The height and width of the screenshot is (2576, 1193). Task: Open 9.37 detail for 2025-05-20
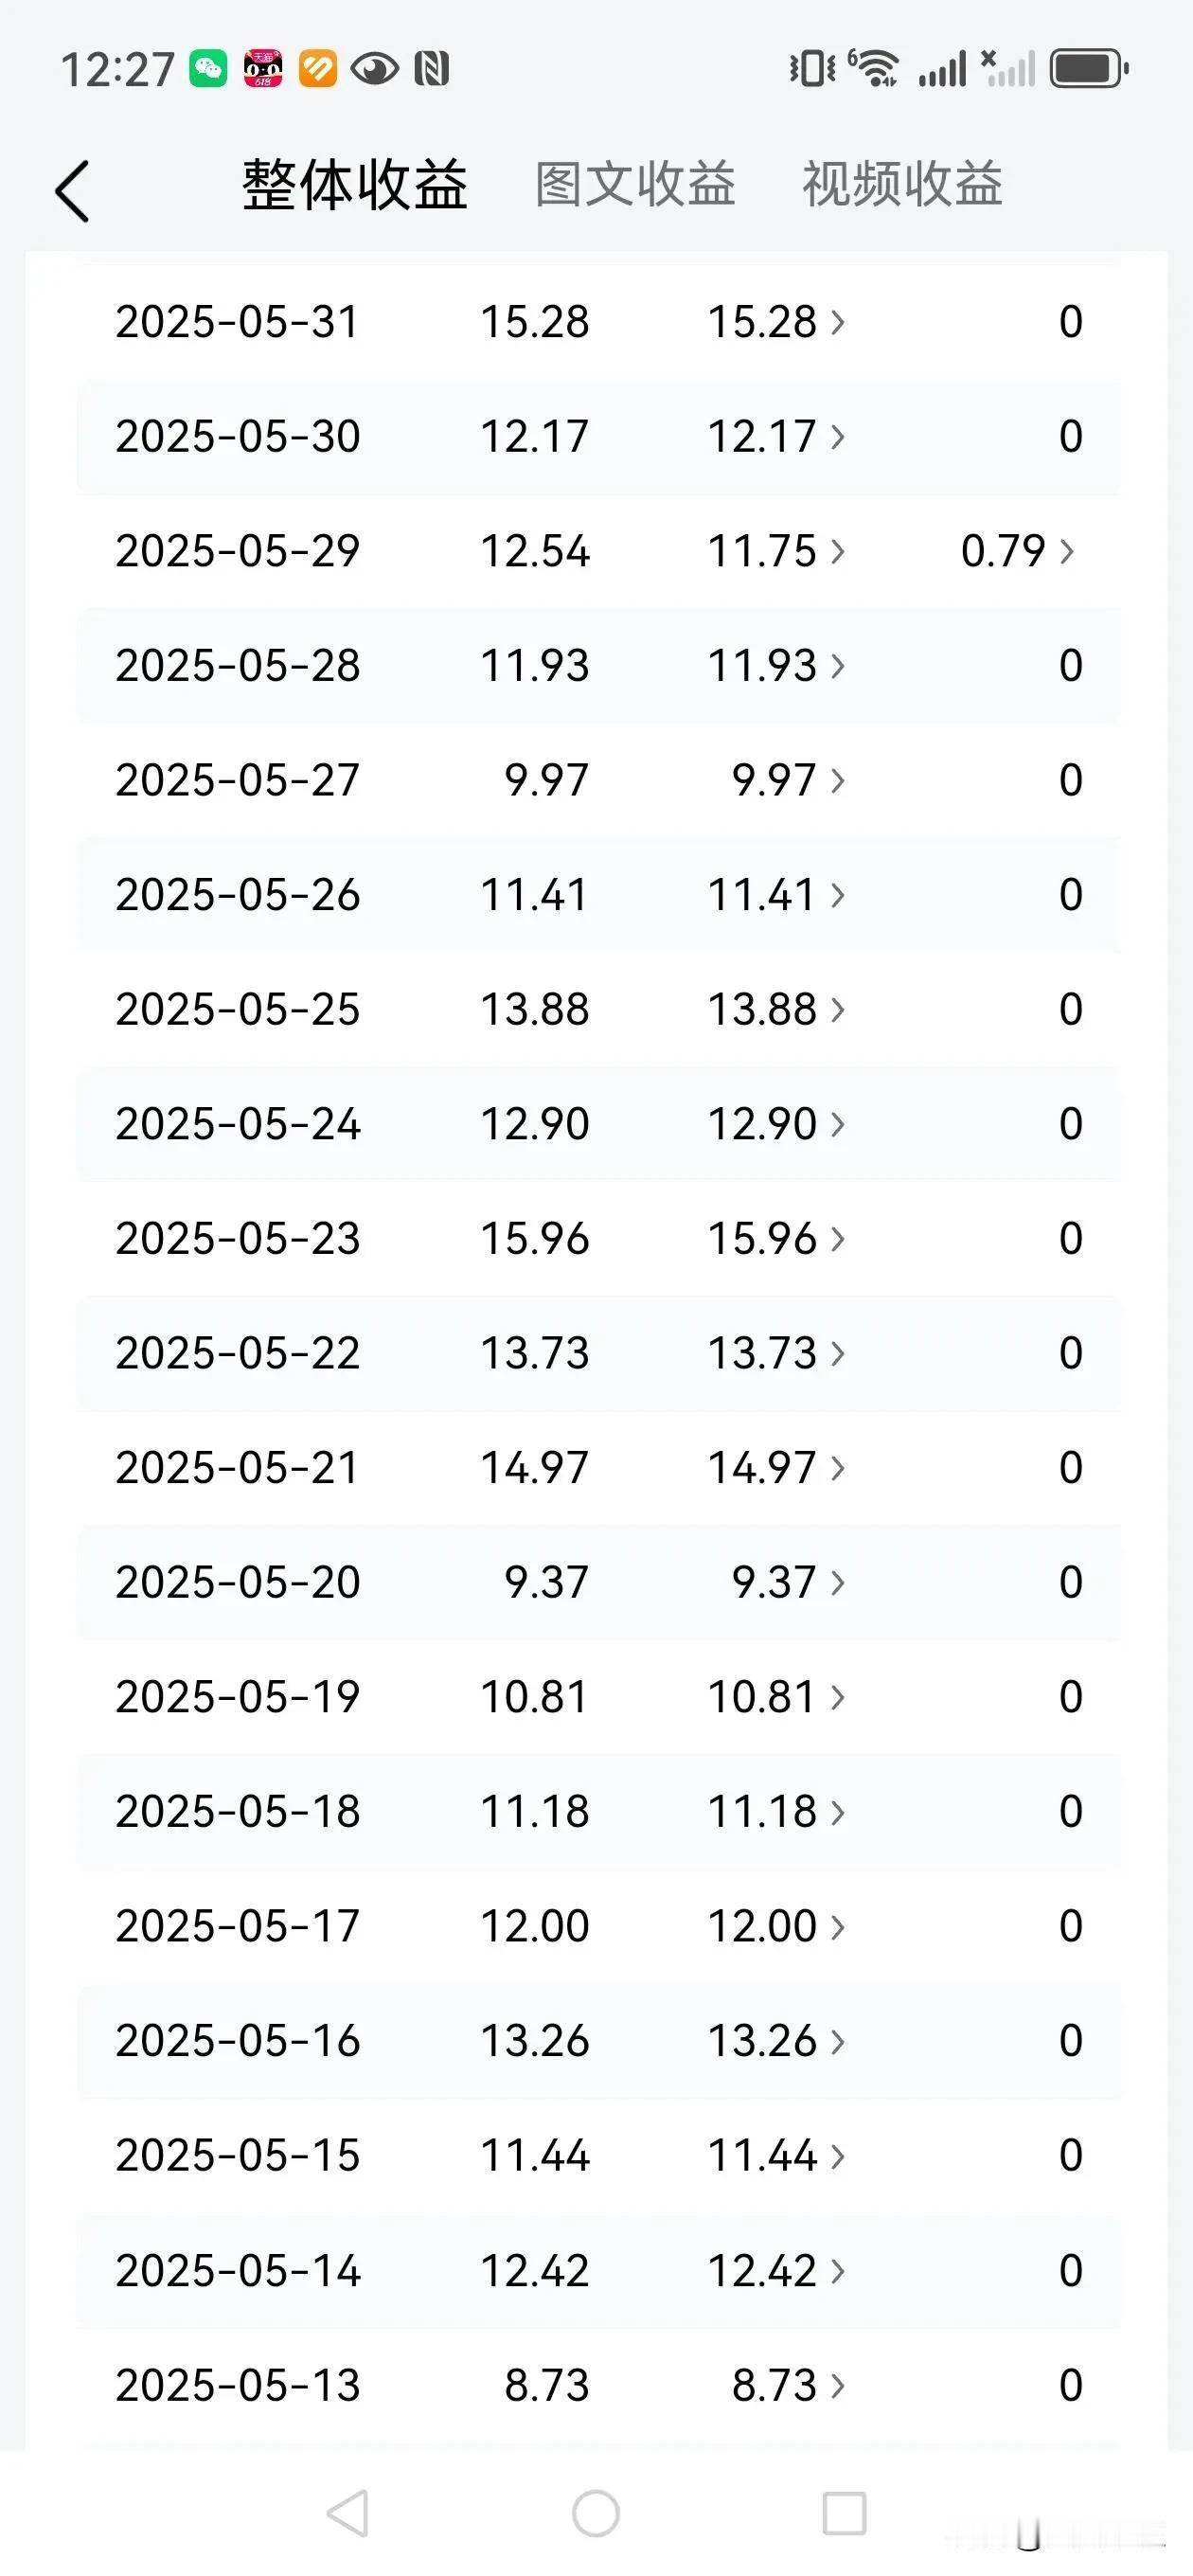click(789, 1583)
